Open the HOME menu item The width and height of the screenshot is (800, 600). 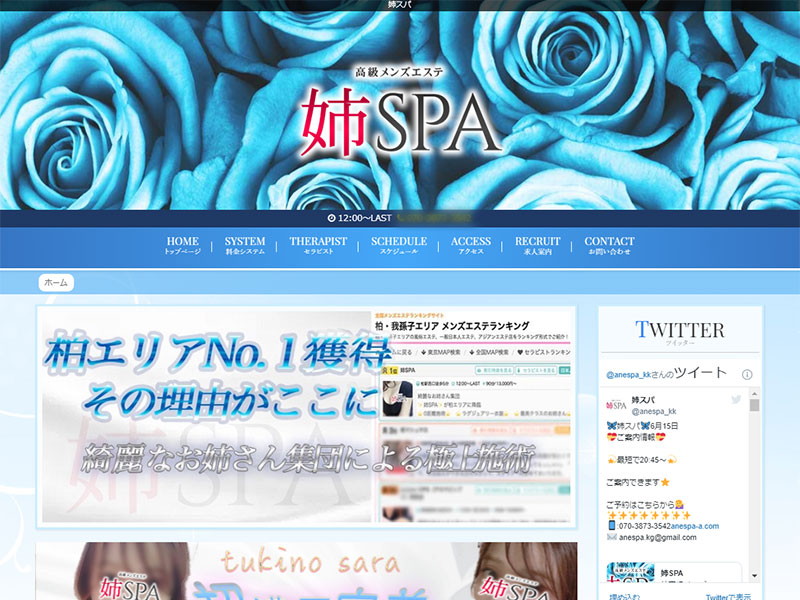tap(182, 246)
